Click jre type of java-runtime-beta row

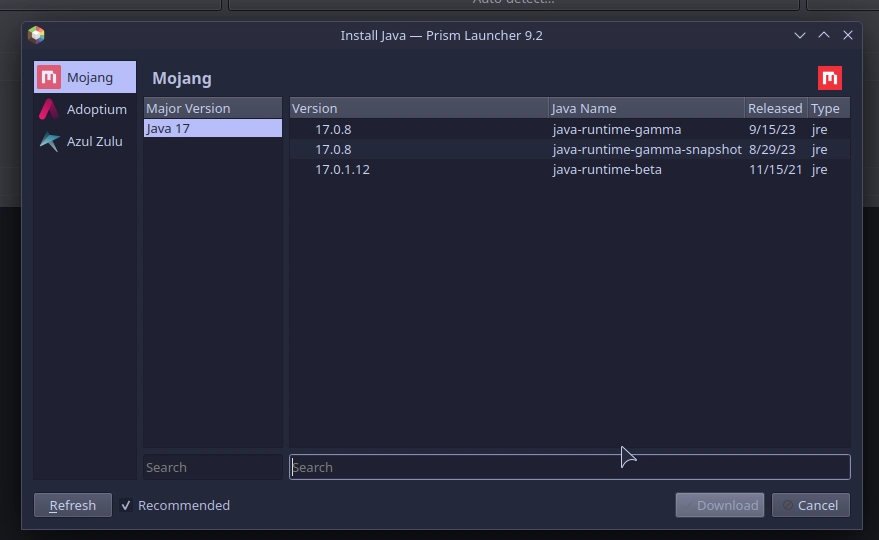(x=819, y=169)
